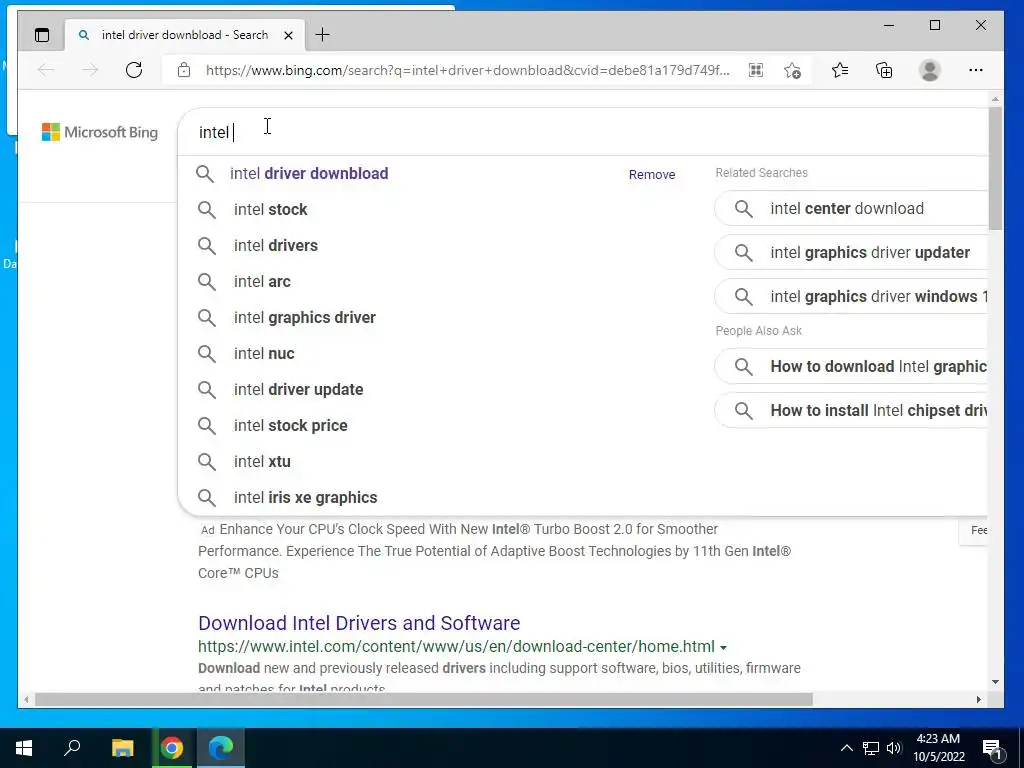This screenshot has width=1024, height=768.
Task: Open the taskbar clock and date
Action: click(938, 748)
